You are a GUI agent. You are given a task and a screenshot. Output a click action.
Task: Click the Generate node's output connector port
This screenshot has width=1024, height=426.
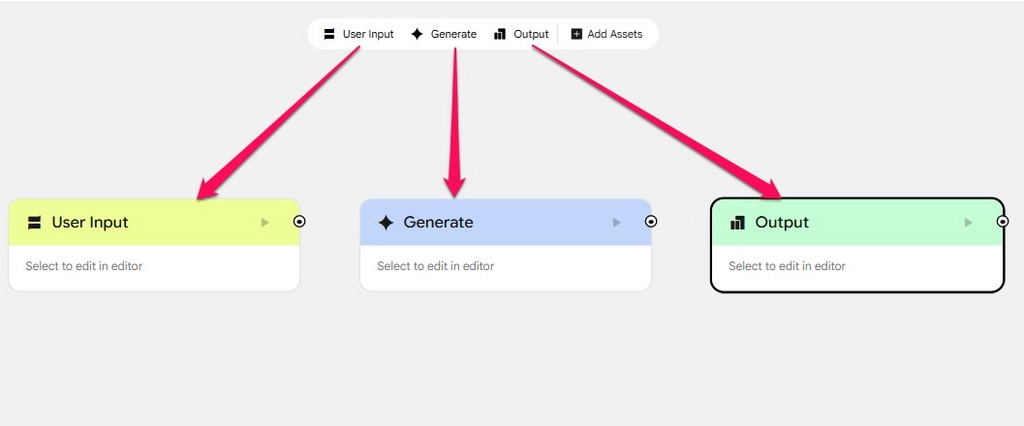click(651, 221)
